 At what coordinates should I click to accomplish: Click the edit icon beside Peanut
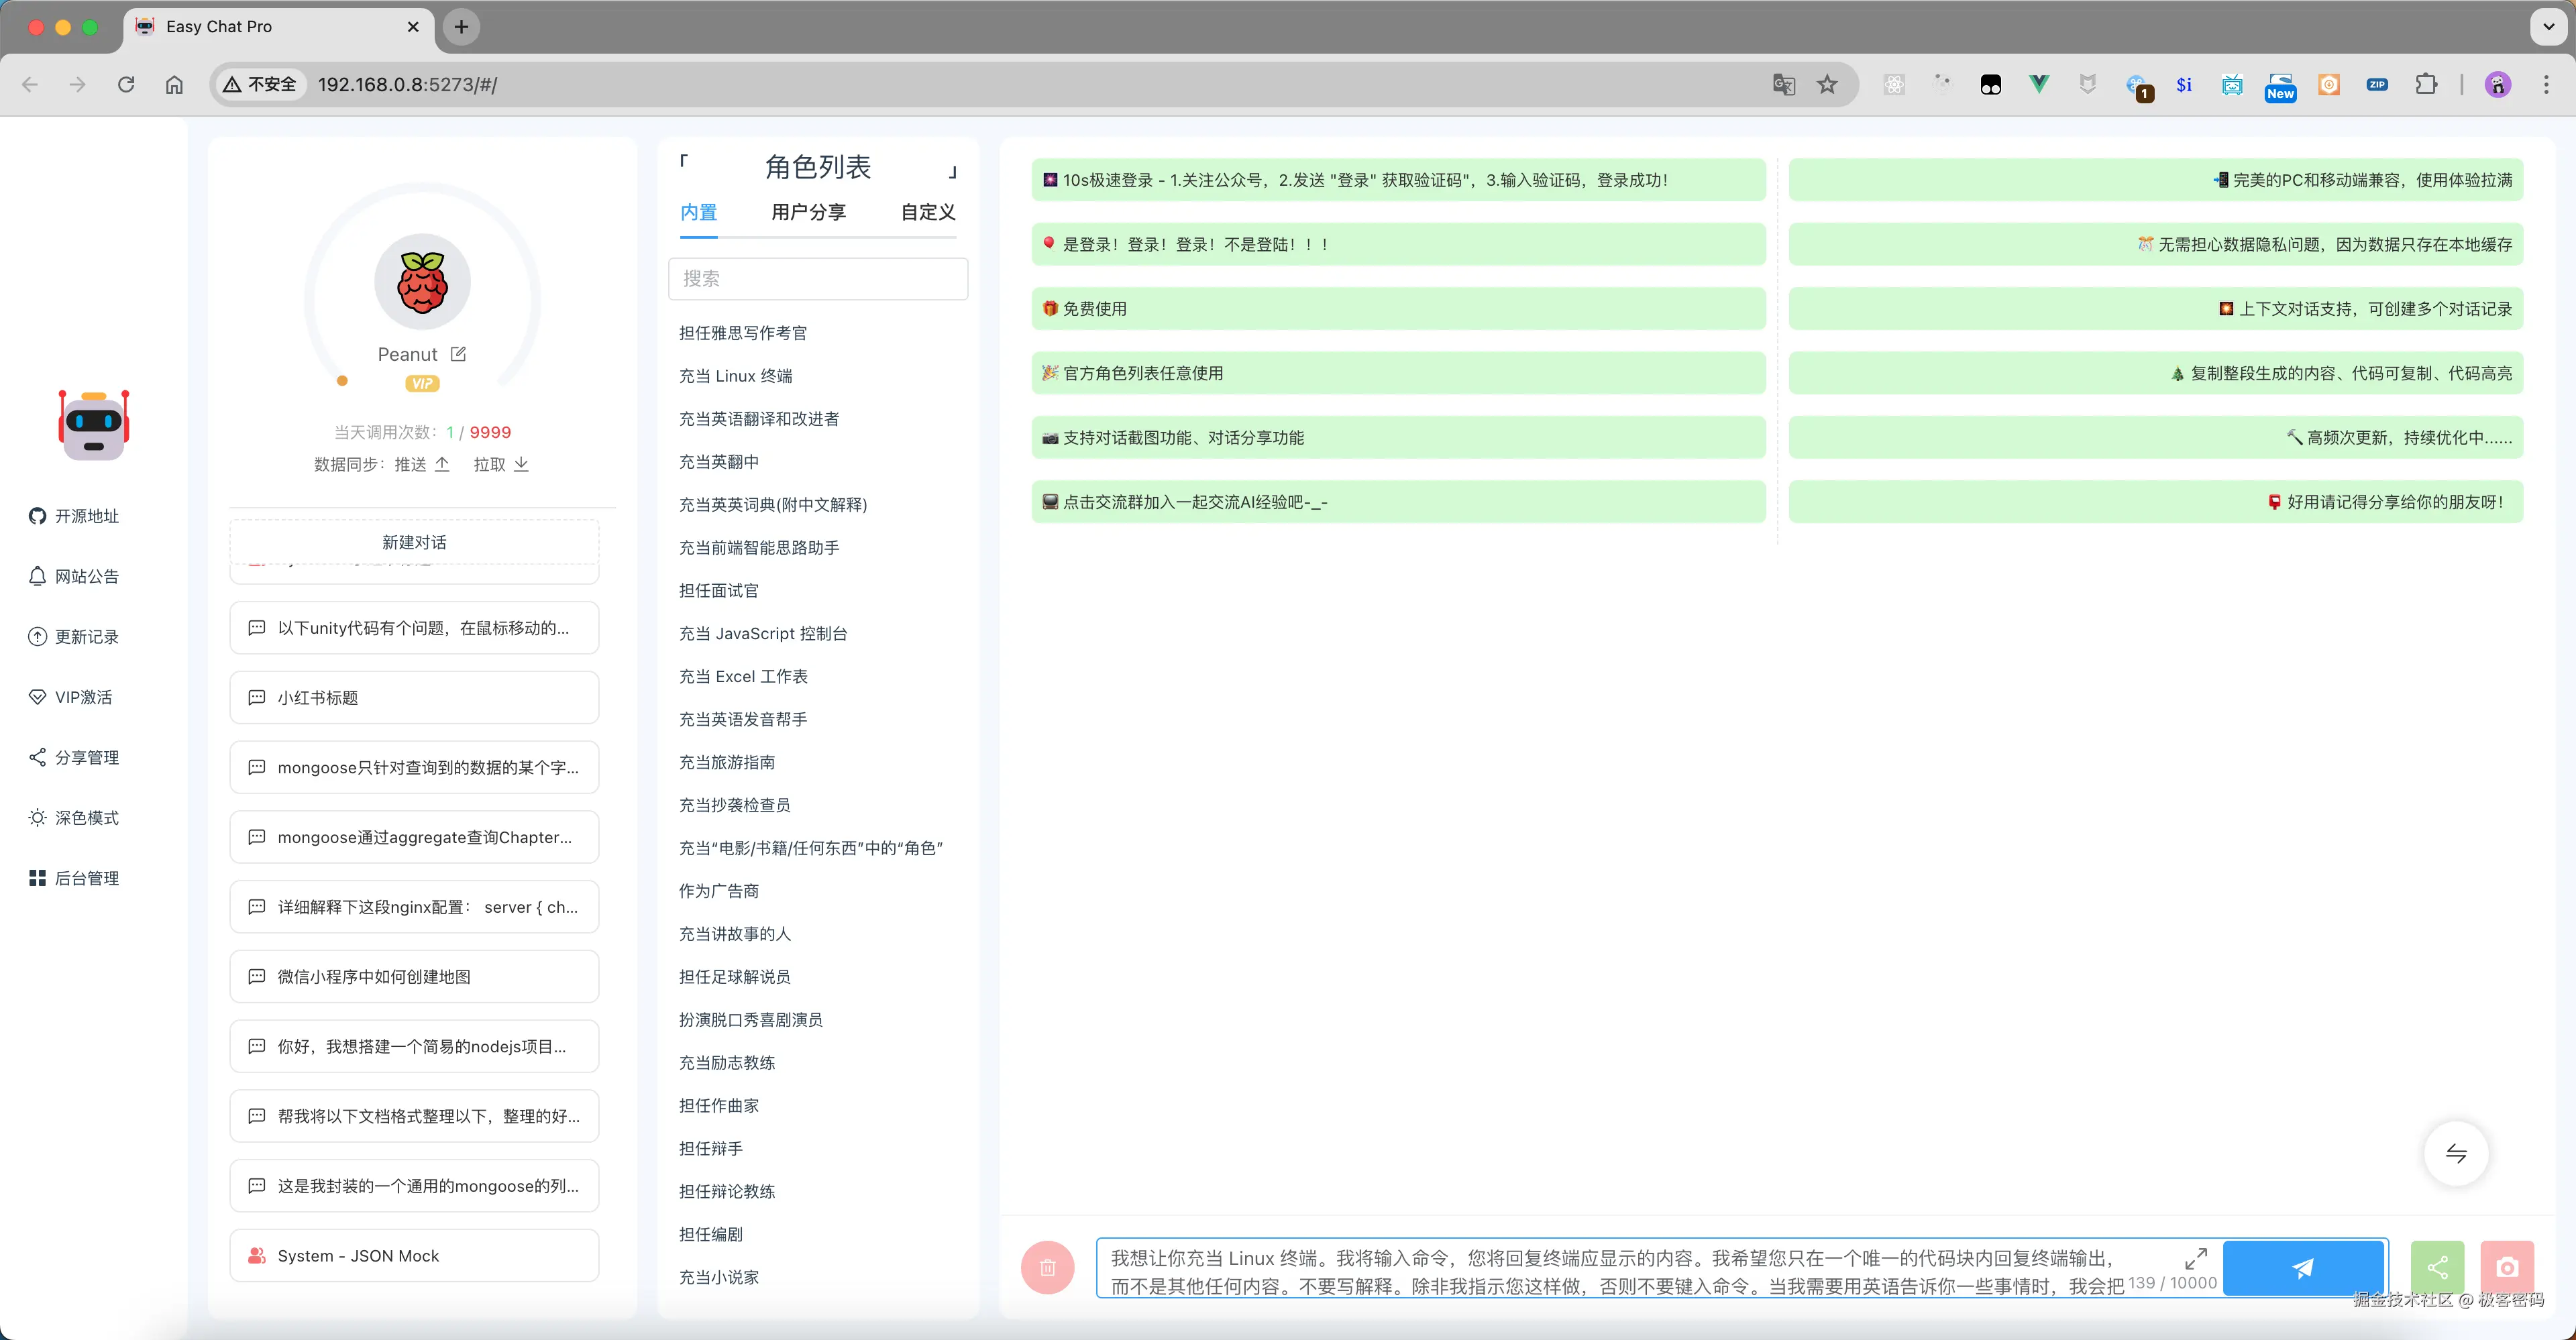tap(458, 354)
